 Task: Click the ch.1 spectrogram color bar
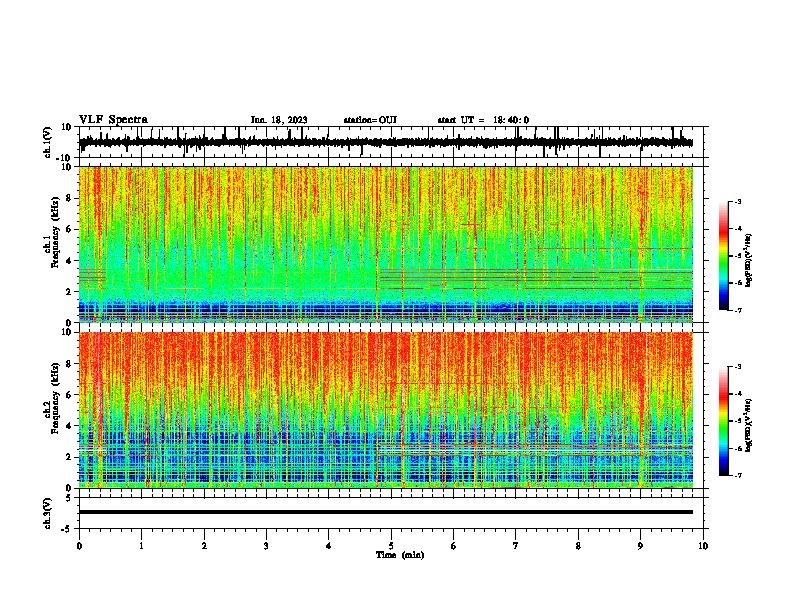pyautogui.click(x=724, y=256)
